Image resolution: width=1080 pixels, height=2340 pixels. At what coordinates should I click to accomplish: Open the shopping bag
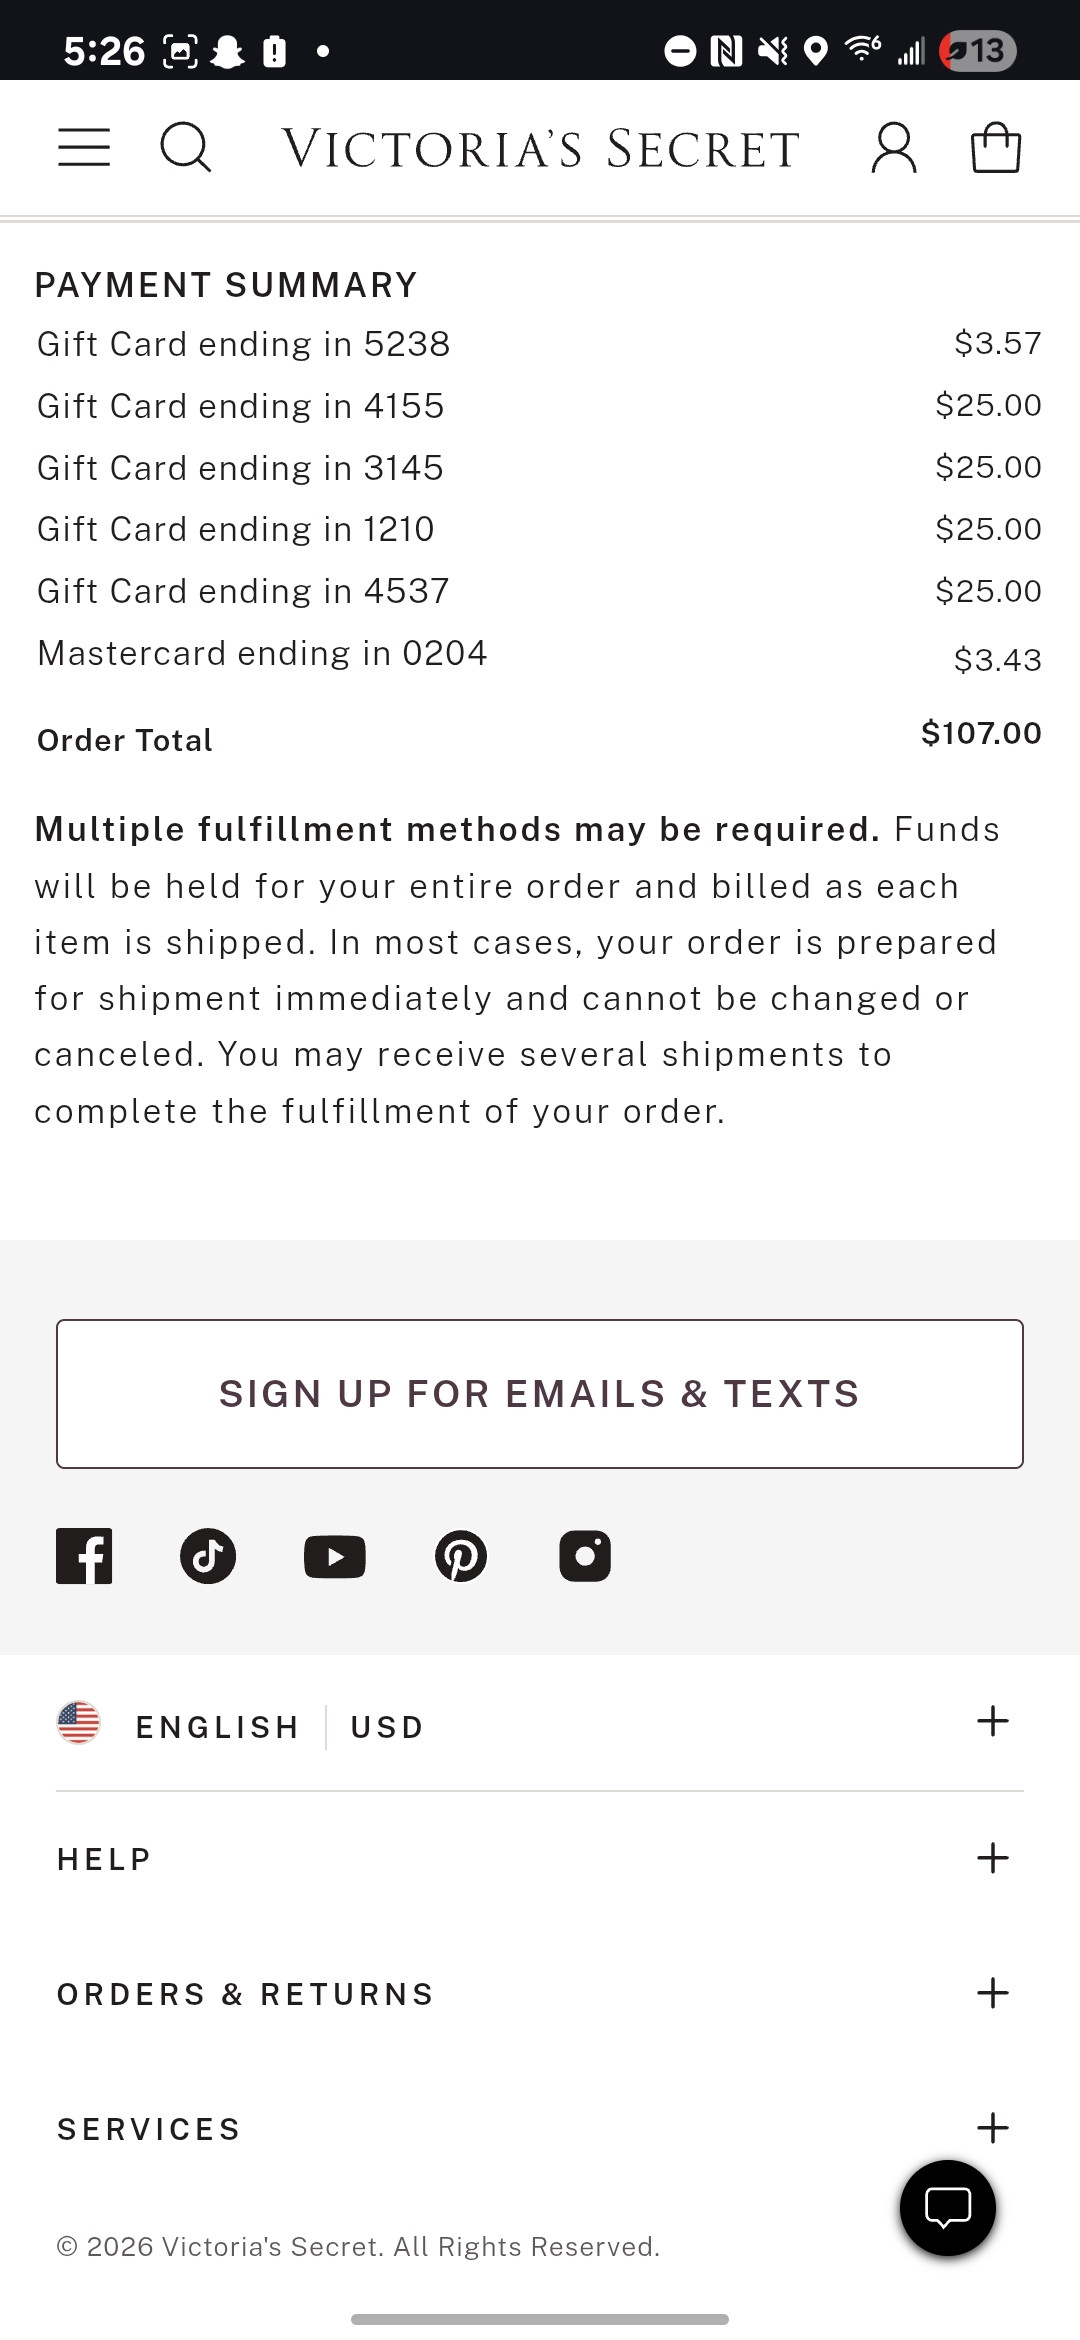click(x=996, y=148)
